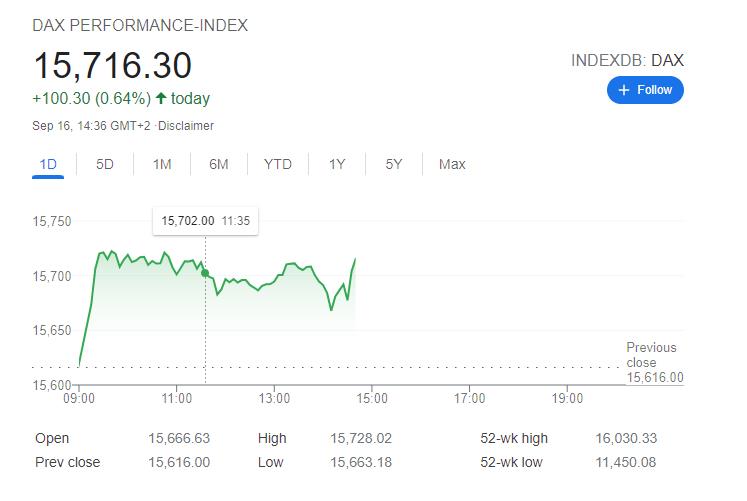Screen dimensions: 747x501
Task: Click the 15,702.00 11:35 tooltip
Action: point(205,221)
